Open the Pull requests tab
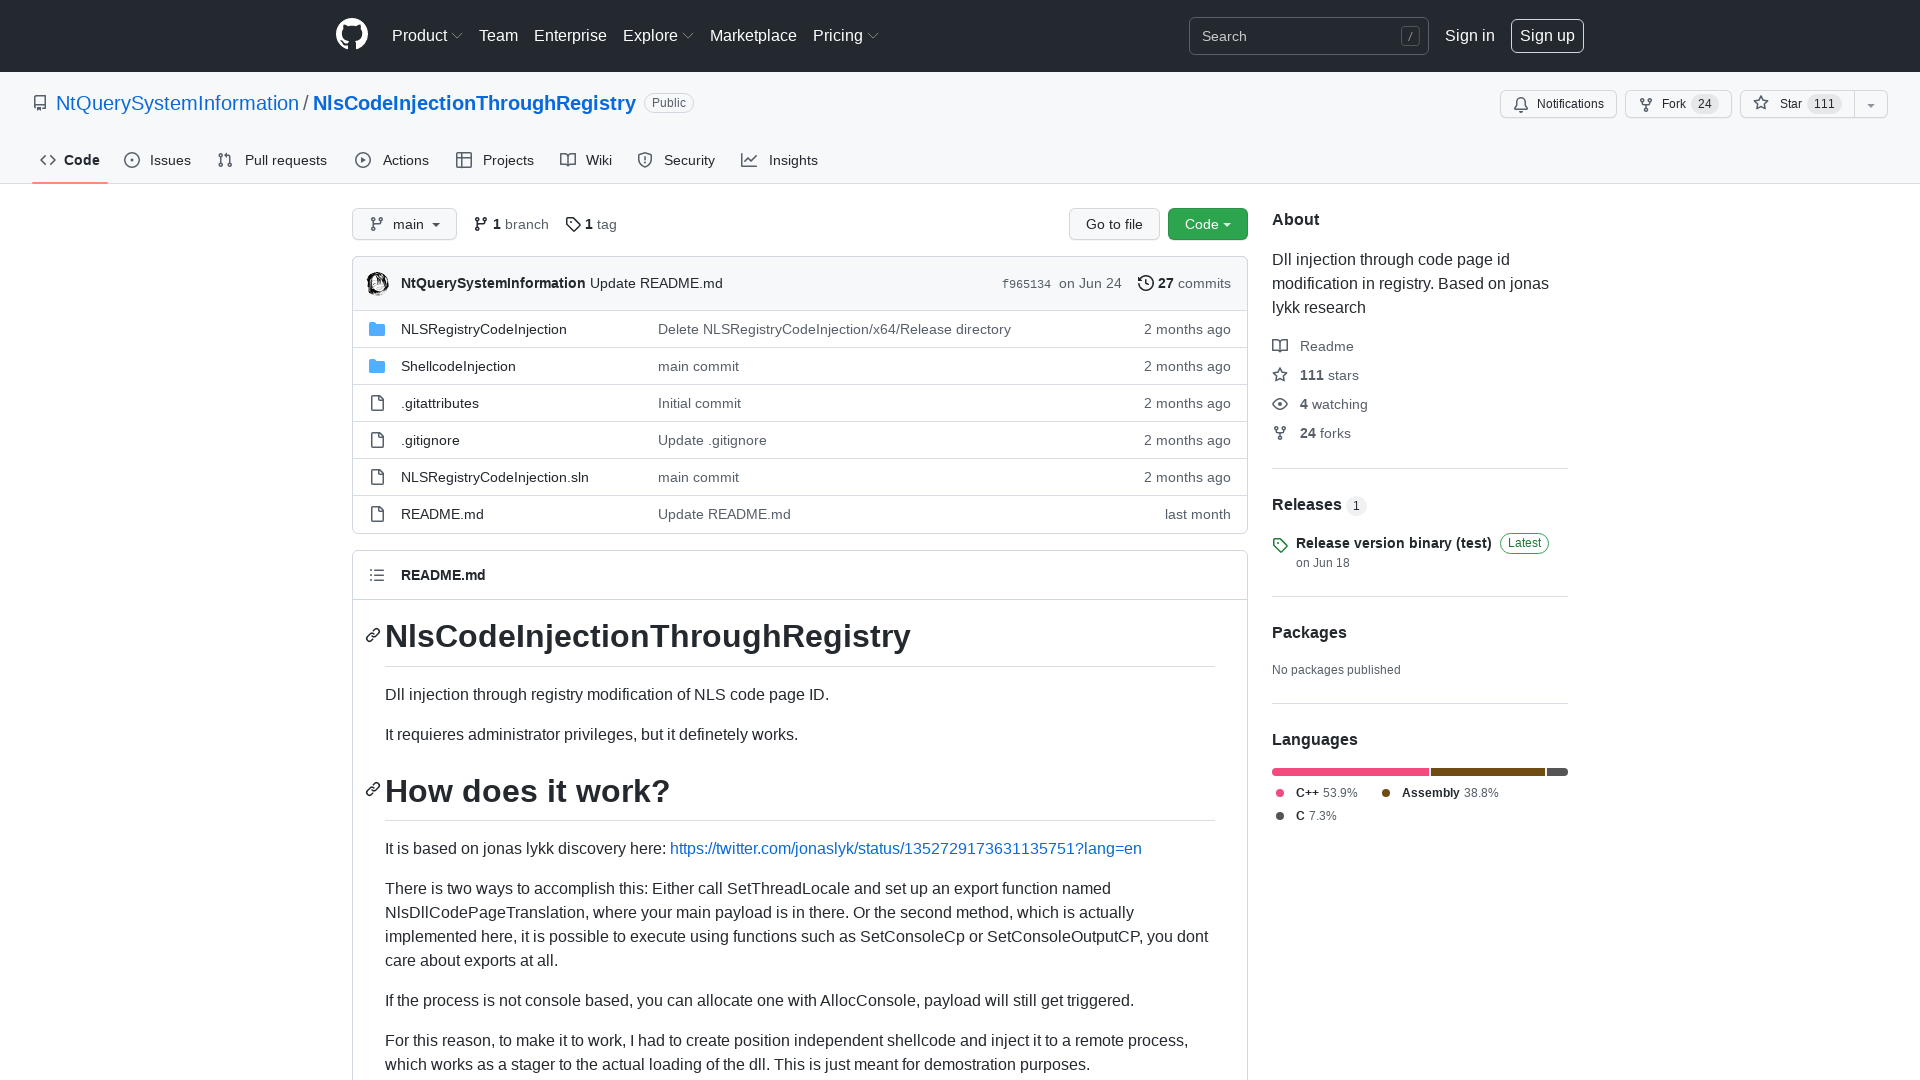This screenshot has height=1080, width=1920. point(272,160)
